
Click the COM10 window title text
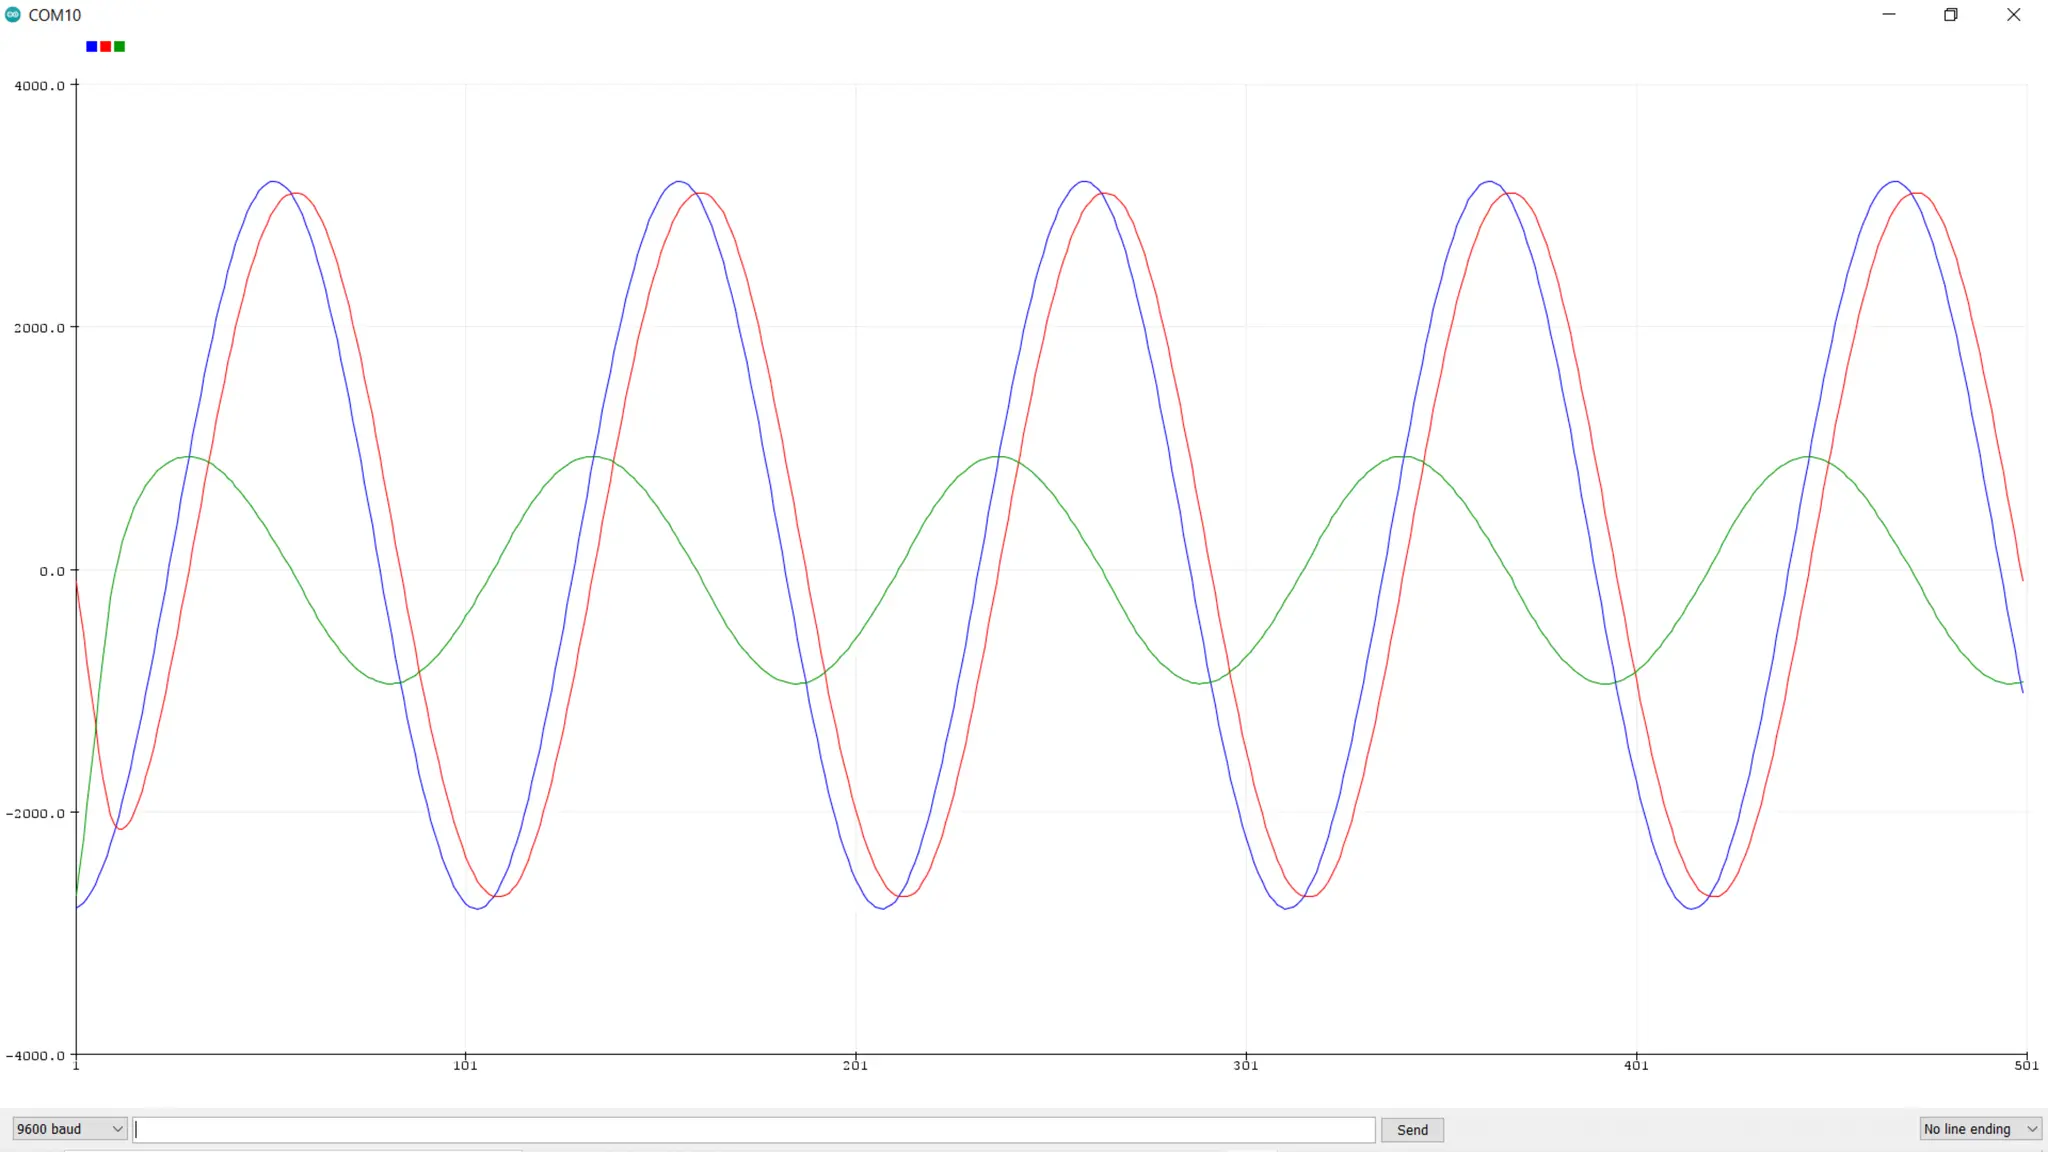pos(55,15)
